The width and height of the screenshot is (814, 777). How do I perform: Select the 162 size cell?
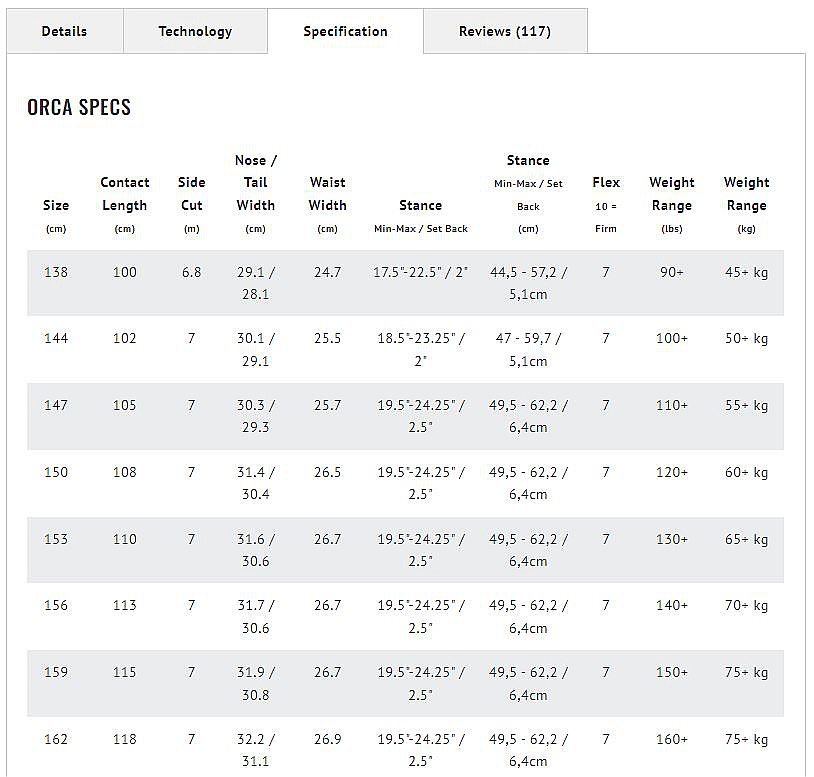pyautogui.click(x=56, y=739)
